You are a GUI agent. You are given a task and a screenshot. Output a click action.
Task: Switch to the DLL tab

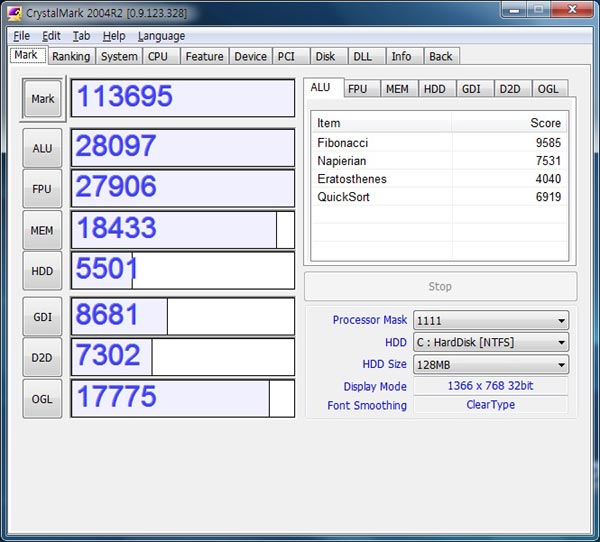pos(367,56)
